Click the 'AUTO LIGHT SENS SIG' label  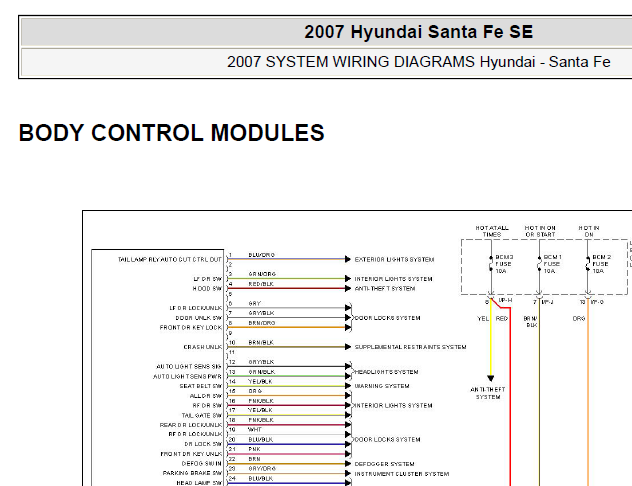(x=189, y=367)
